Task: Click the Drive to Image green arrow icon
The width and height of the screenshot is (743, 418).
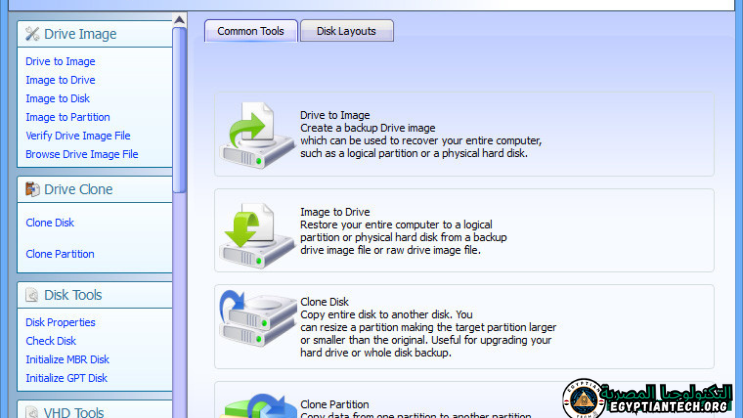Action: tap(256, 135)
